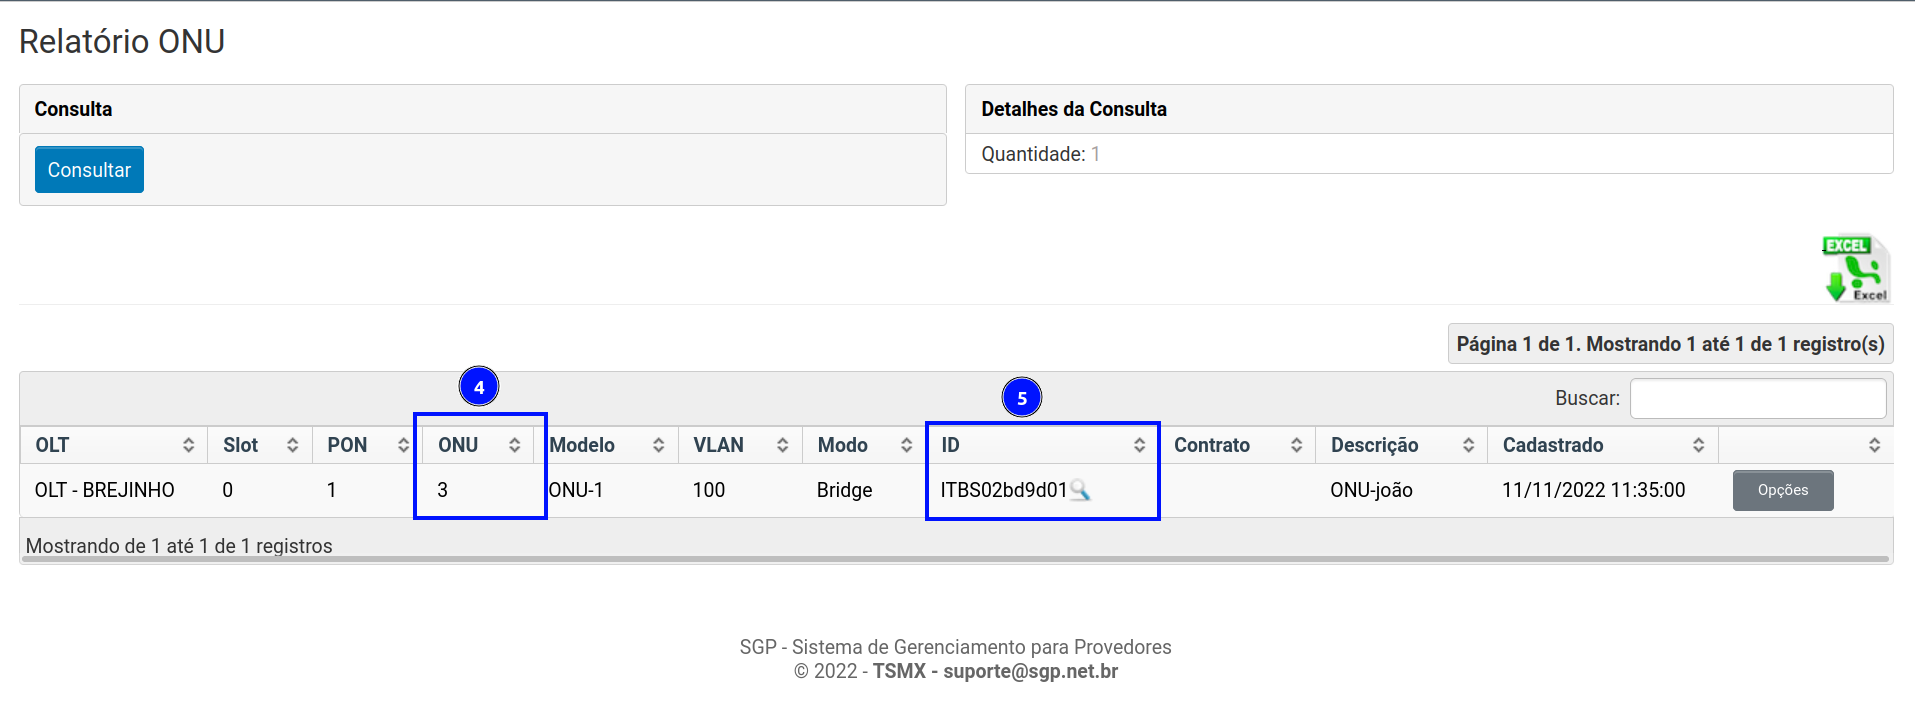The image size is (1915, 702).
Task: Click the magnifier icon beside ITBS02bd9d01
Action: (1080, 490)
